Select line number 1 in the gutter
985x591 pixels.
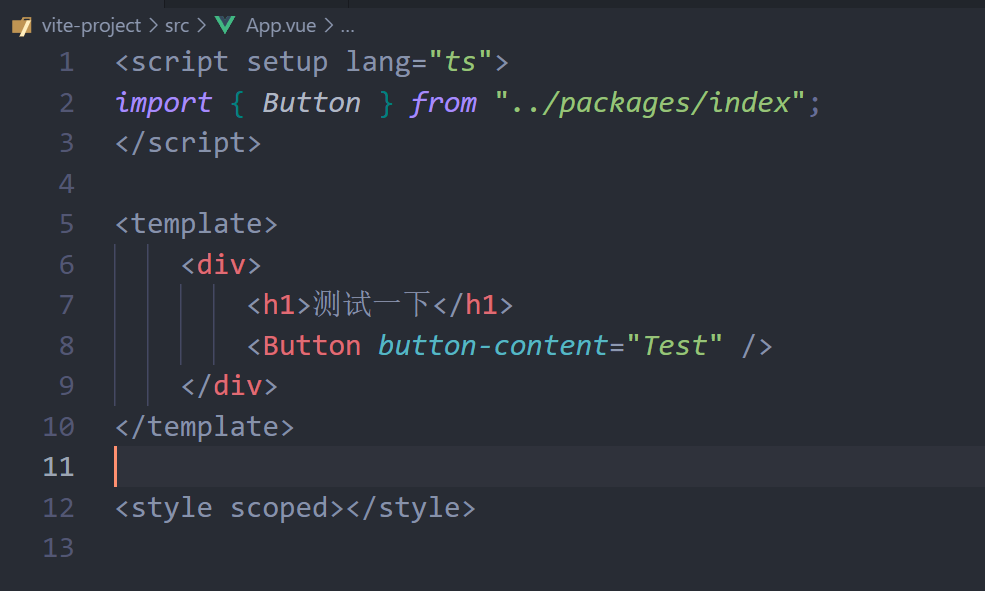(x=66, y=62)
